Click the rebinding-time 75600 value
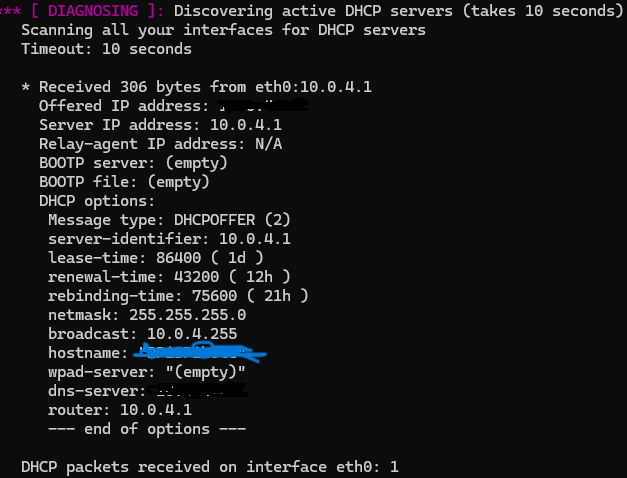Screen dimensions: 627x478 coord(214,296)
